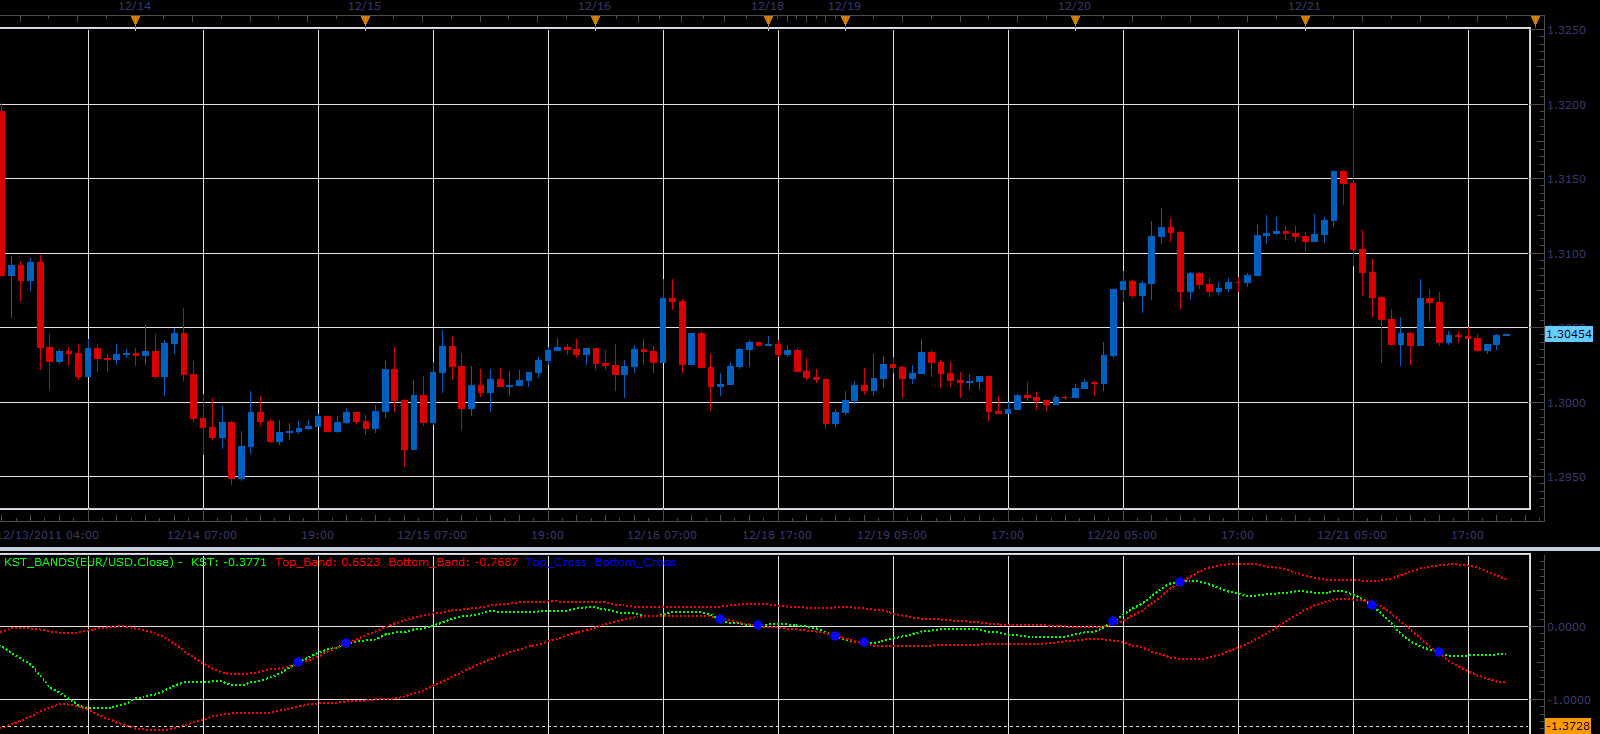Click the blue Bottom_Cross legend label
1600x734 pixels.
point(635,562)
